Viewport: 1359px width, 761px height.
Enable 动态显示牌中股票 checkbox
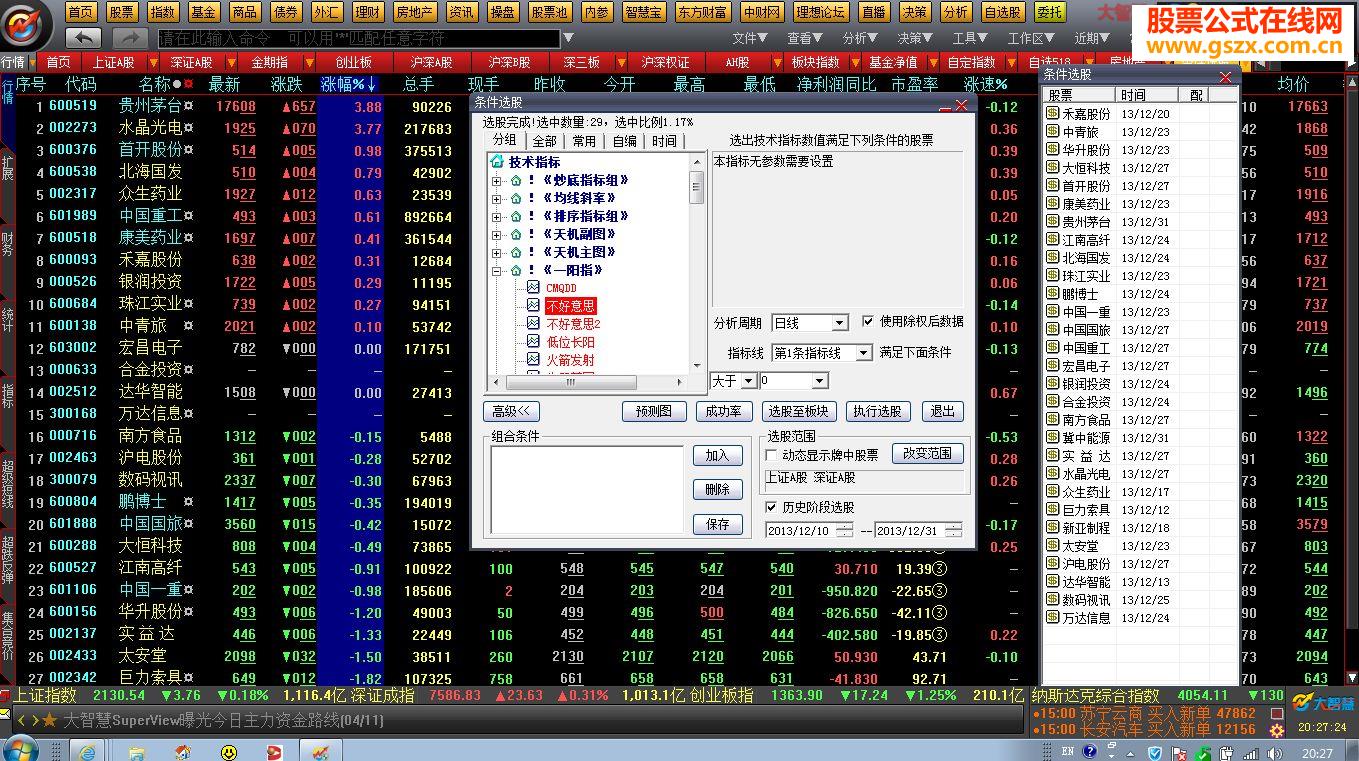point(771,455)
